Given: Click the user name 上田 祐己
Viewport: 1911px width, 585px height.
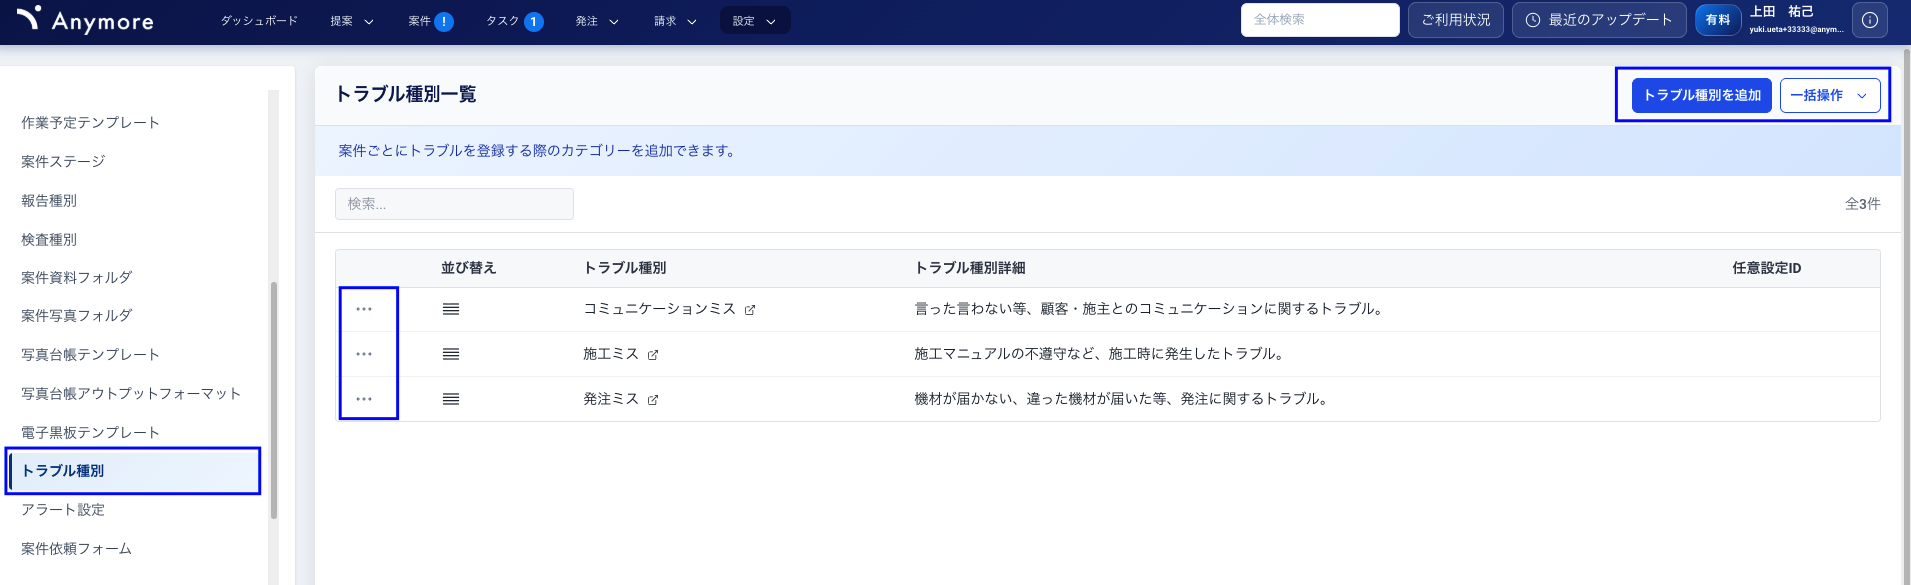Looking at the screenshot, I should pos(1781,12).
